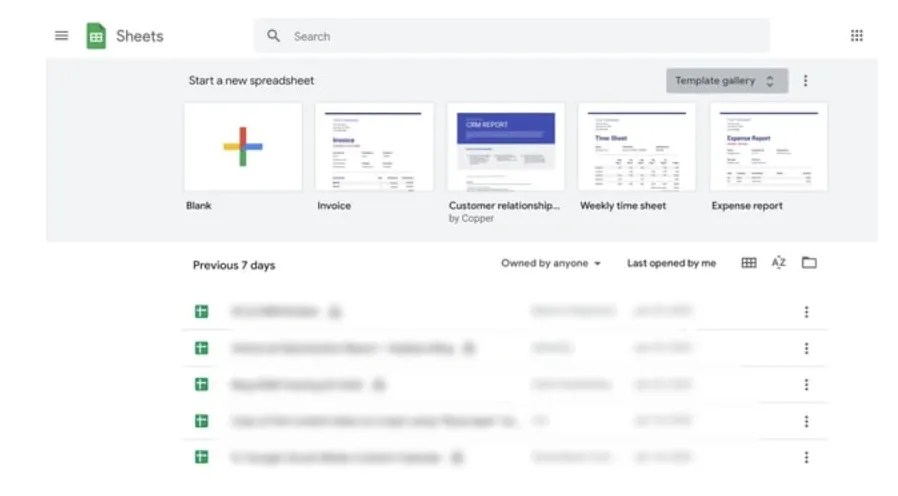
Task: Open the file picker folder icon
Action: tap(809, 263)
